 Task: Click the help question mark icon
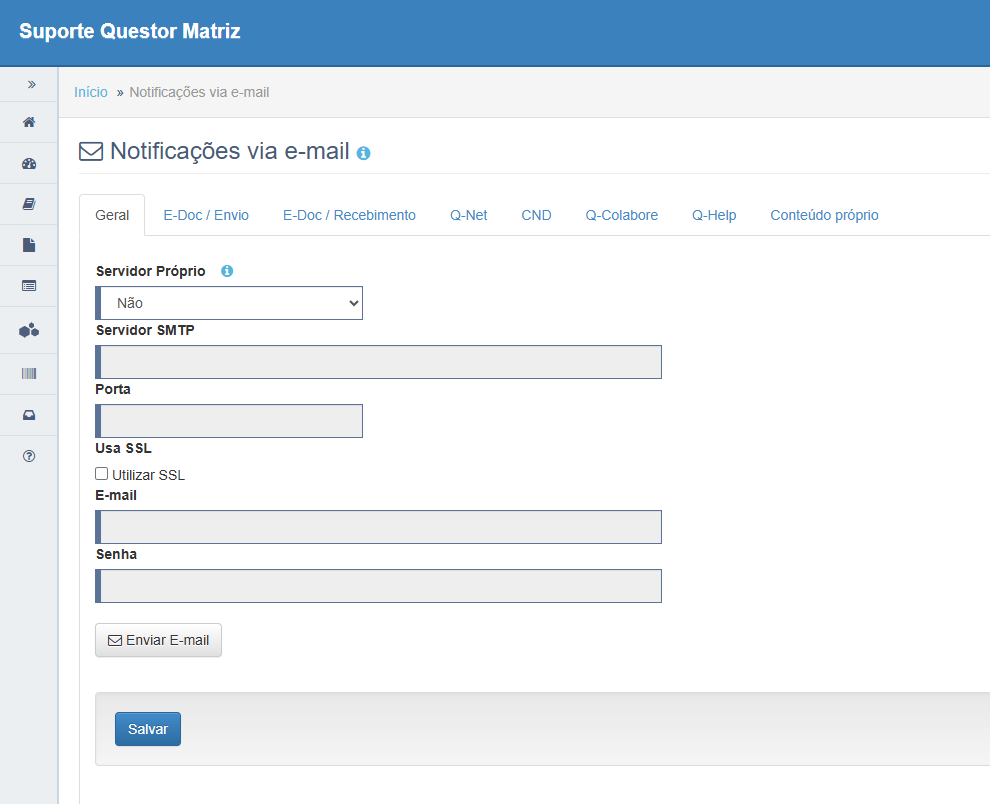tap(29, 456)
